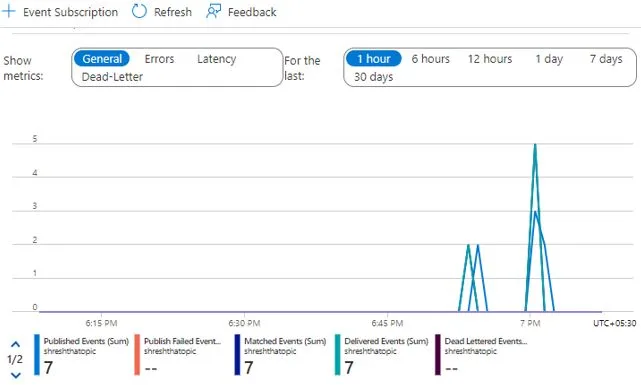Click the value 7 under Delivered Events
641x385 pixels.
pyautogui.click(x=349, y=368)
